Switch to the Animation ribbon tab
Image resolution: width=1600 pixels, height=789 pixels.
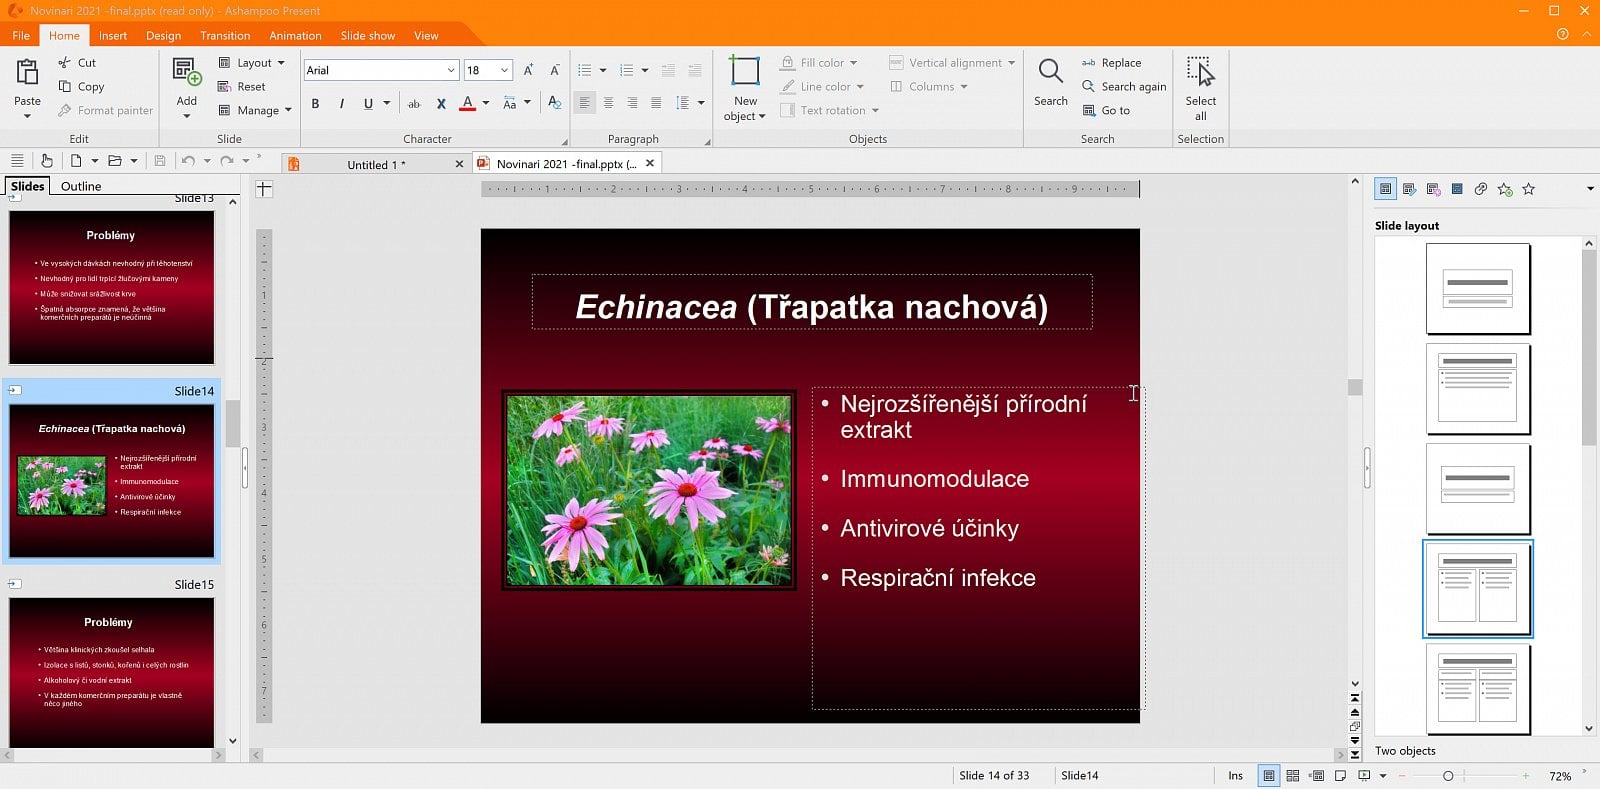[295, 35]
